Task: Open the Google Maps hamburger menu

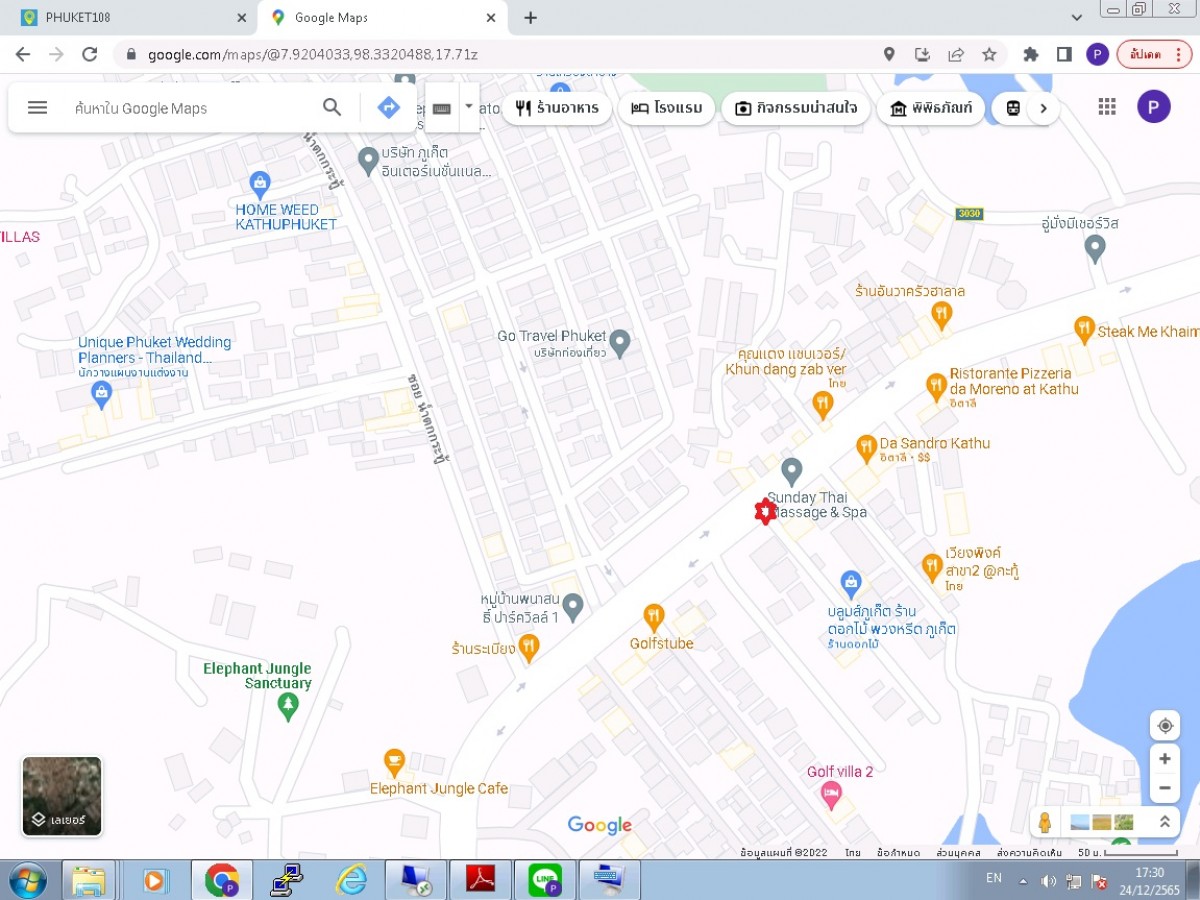Action: coord(37,108)
